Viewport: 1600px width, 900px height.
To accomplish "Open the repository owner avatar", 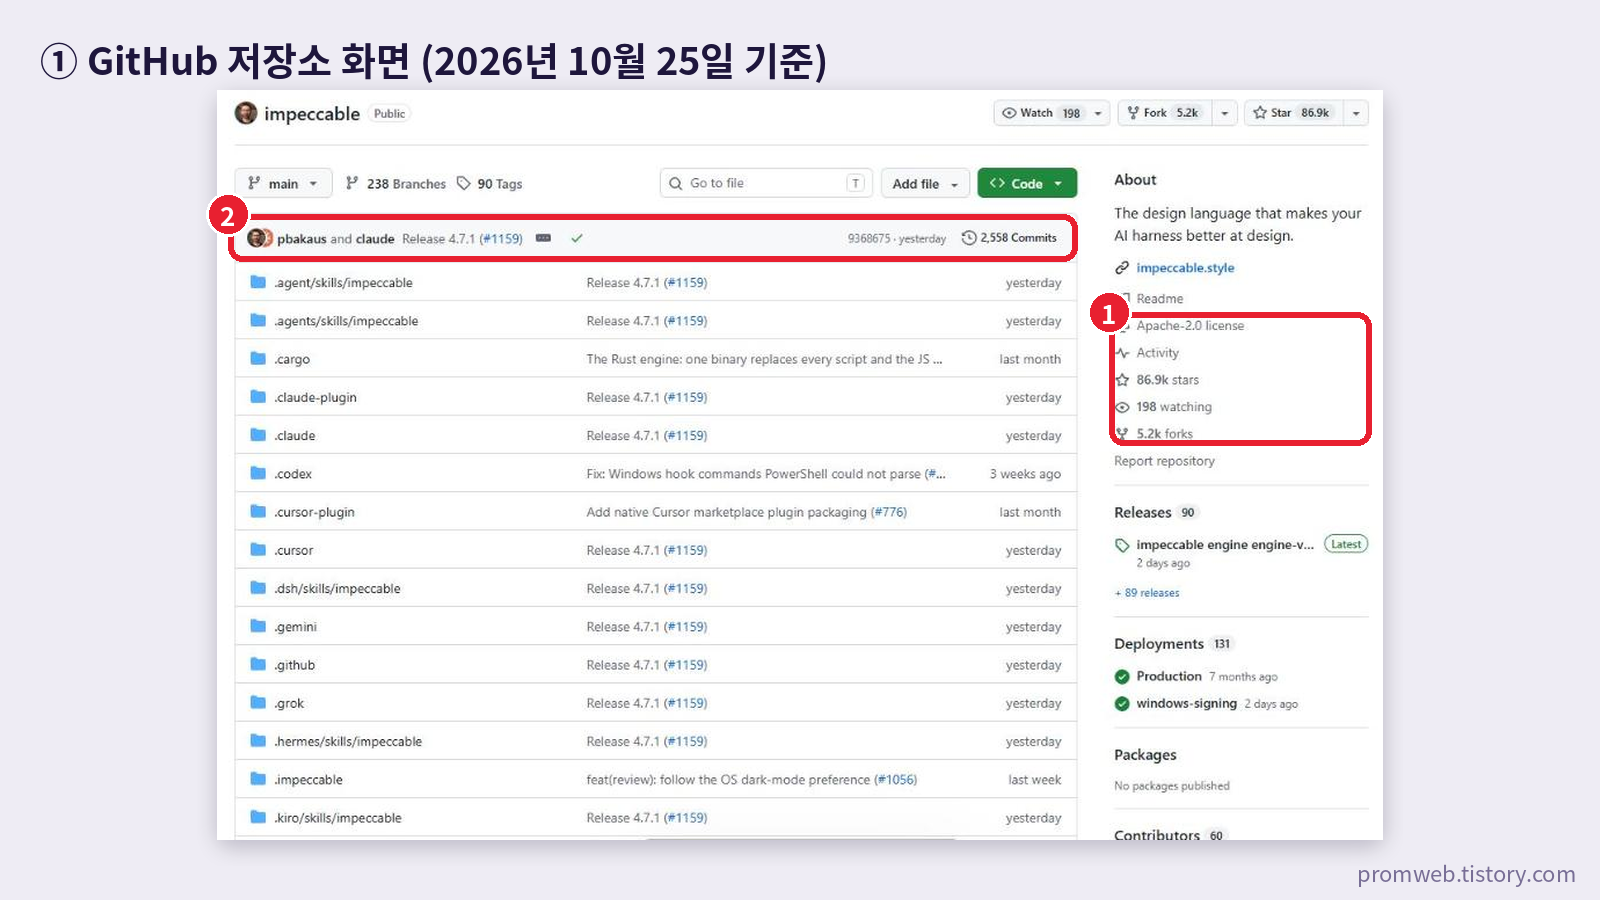I will coord(246,113).
